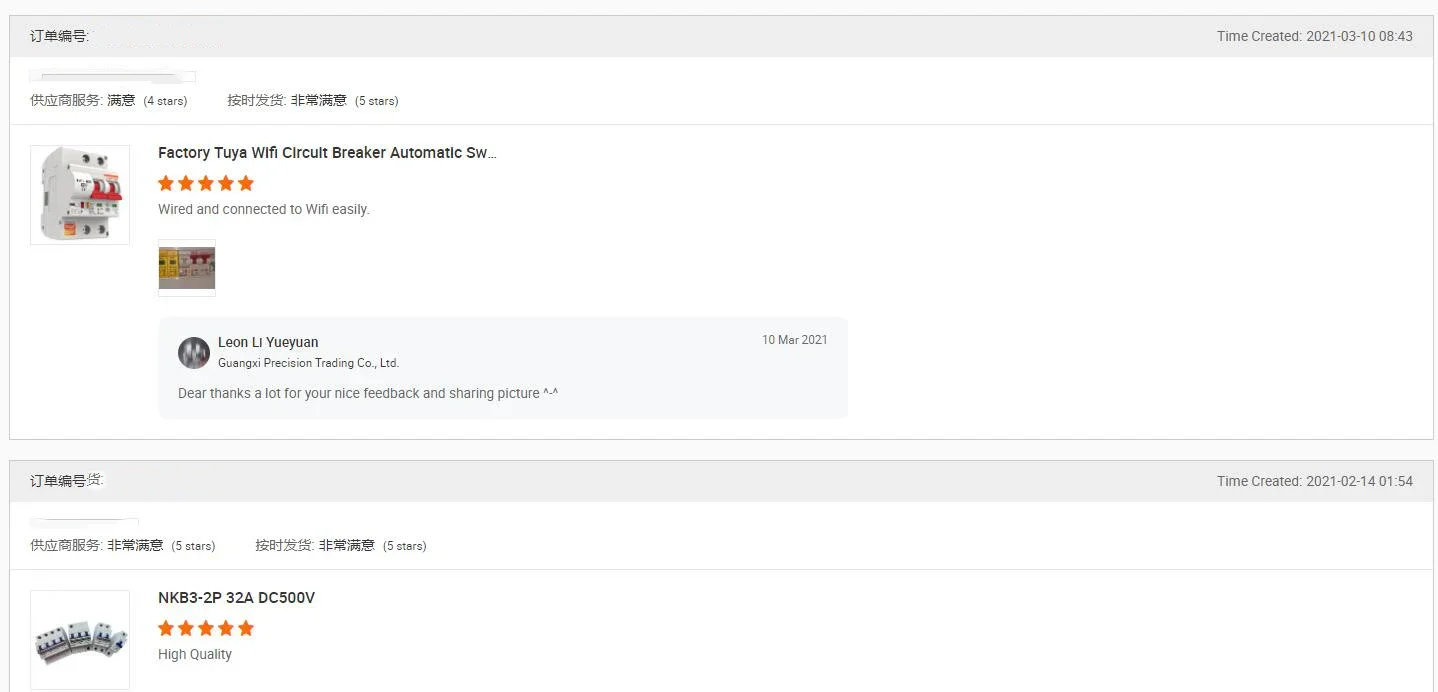
Task: Open the Wifi circuit breaker product thumbnail
Action: (80, 194)
